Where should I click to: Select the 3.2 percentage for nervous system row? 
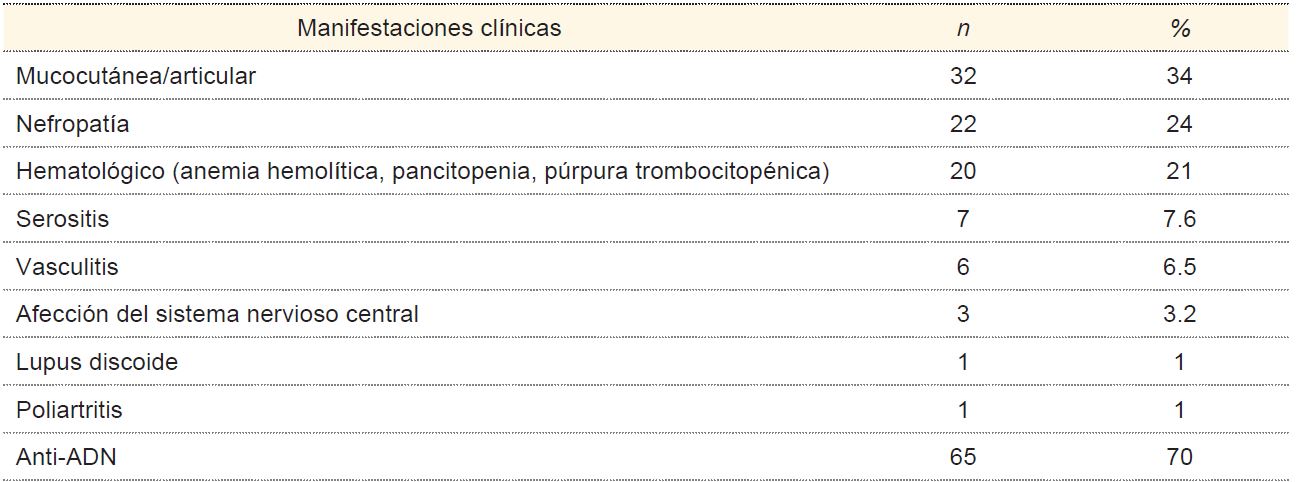(x=1180, y=314)
